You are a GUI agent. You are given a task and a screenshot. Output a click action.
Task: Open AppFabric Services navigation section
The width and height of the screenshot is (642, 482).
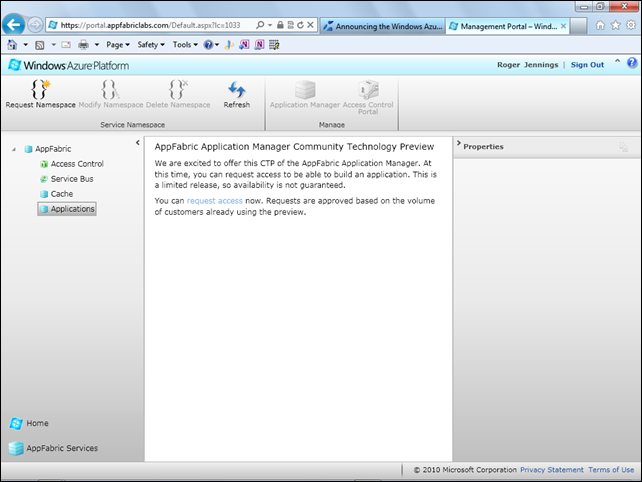53,448
